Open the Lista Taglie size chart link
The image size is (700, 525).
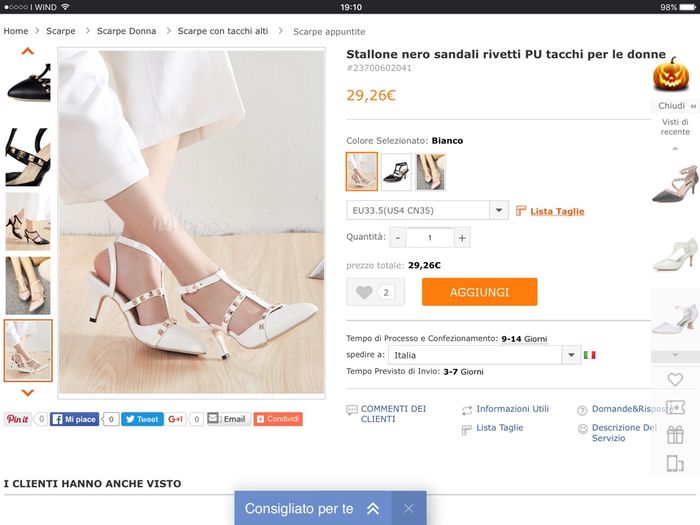point(556,211)
